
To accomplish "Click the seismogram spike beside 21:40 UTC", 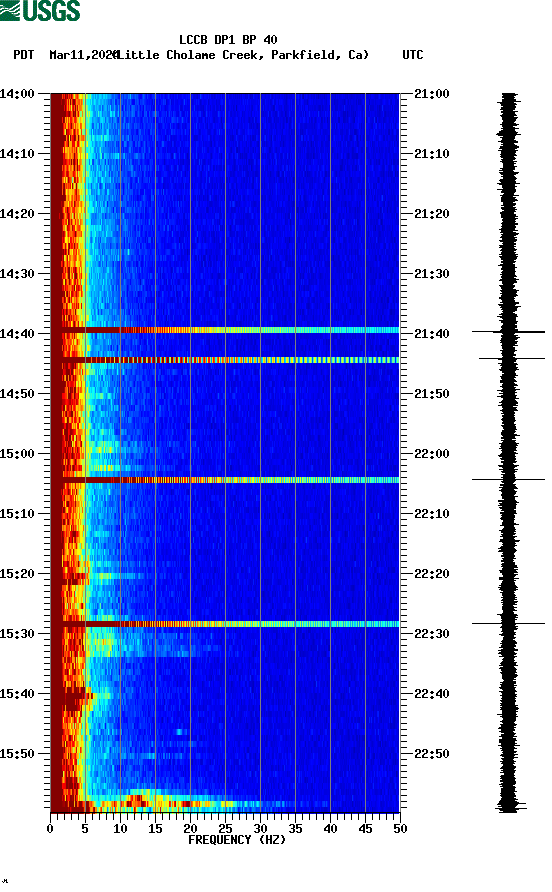I will 508,331.
